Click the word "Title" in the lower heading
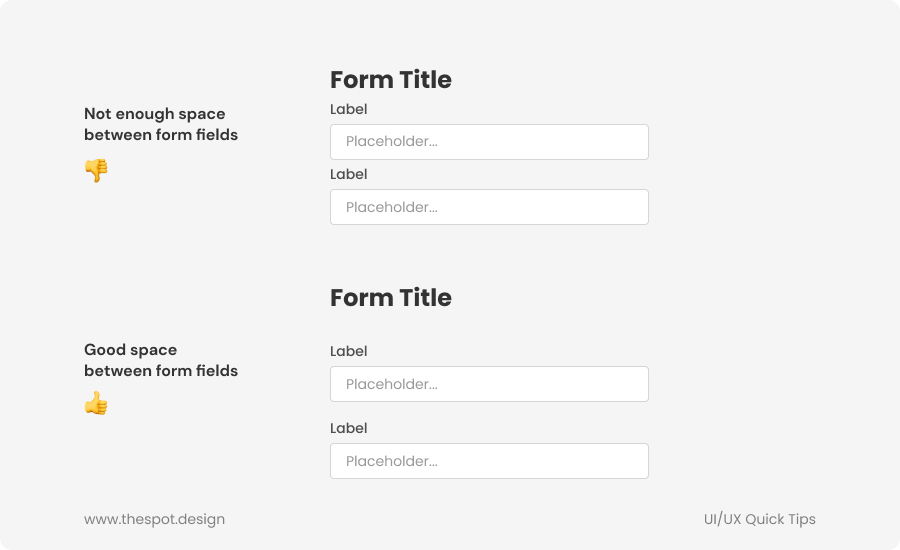 click(x=425, y=298)
